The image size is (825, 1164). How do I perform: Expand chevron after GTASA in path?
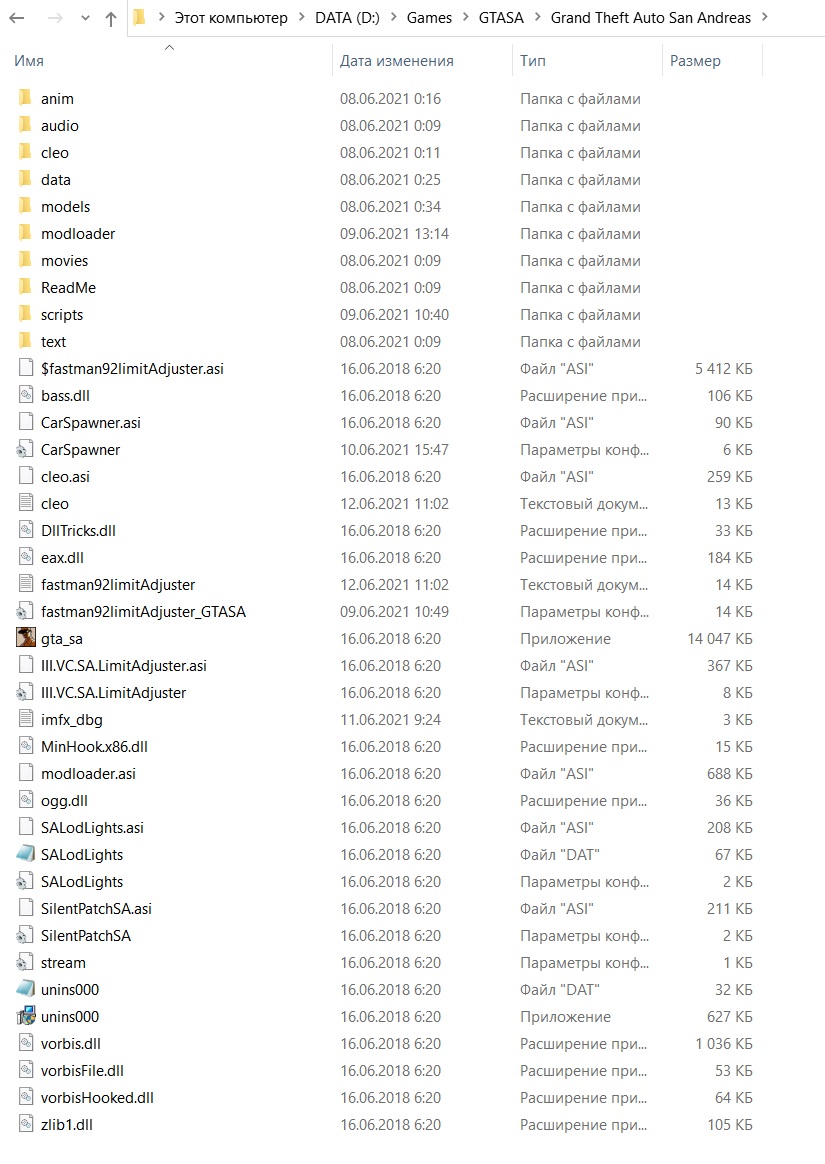[538, 17]
